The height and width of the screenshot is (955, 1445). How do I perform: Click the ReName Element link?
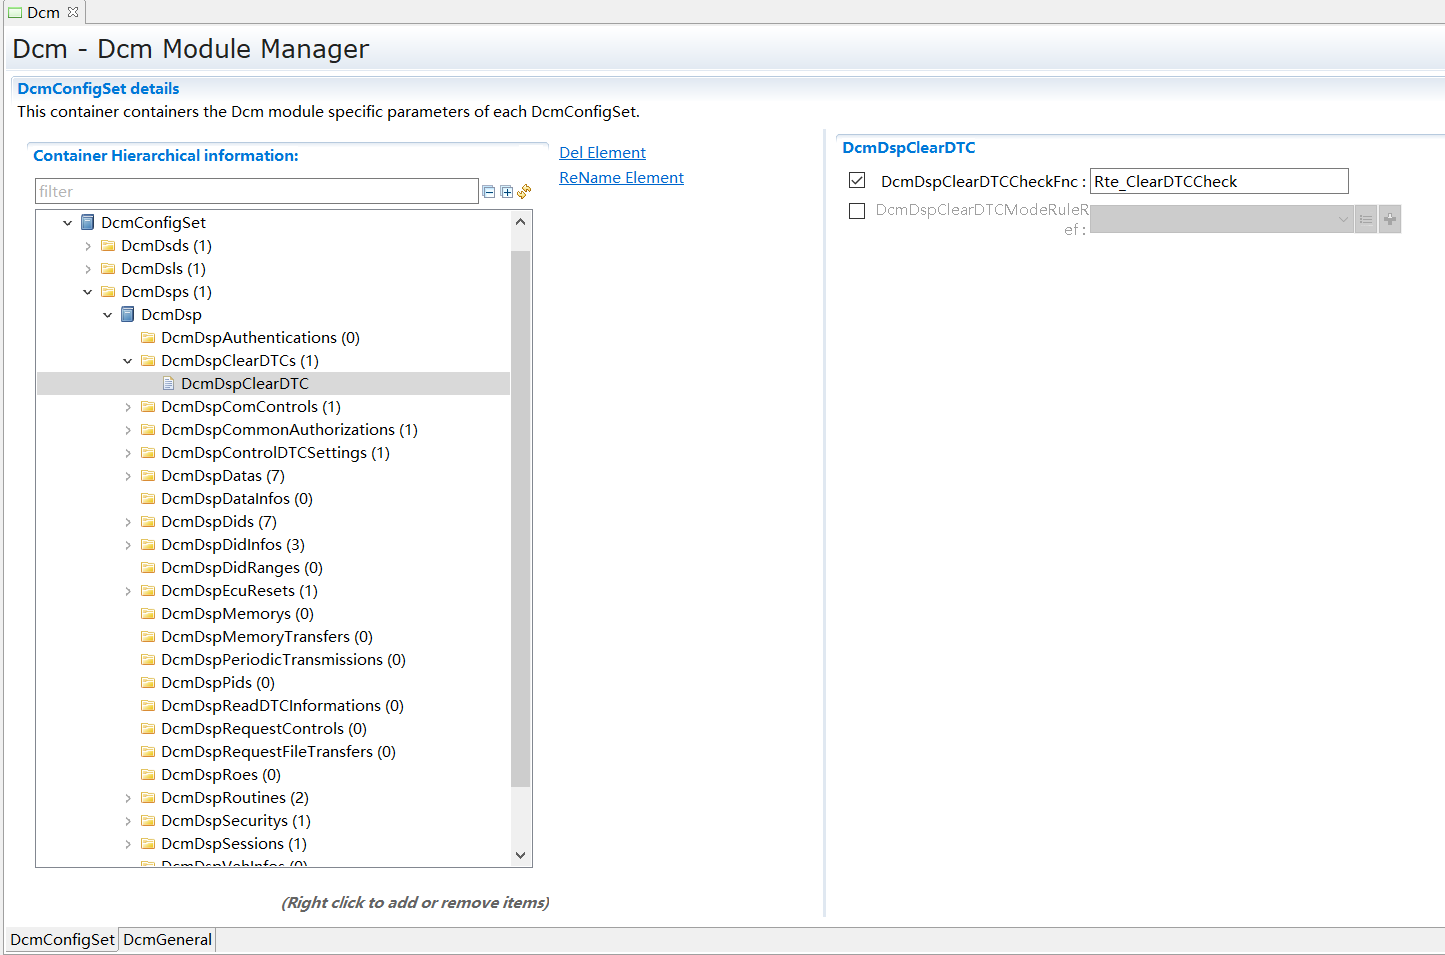(x=621, y=178)
